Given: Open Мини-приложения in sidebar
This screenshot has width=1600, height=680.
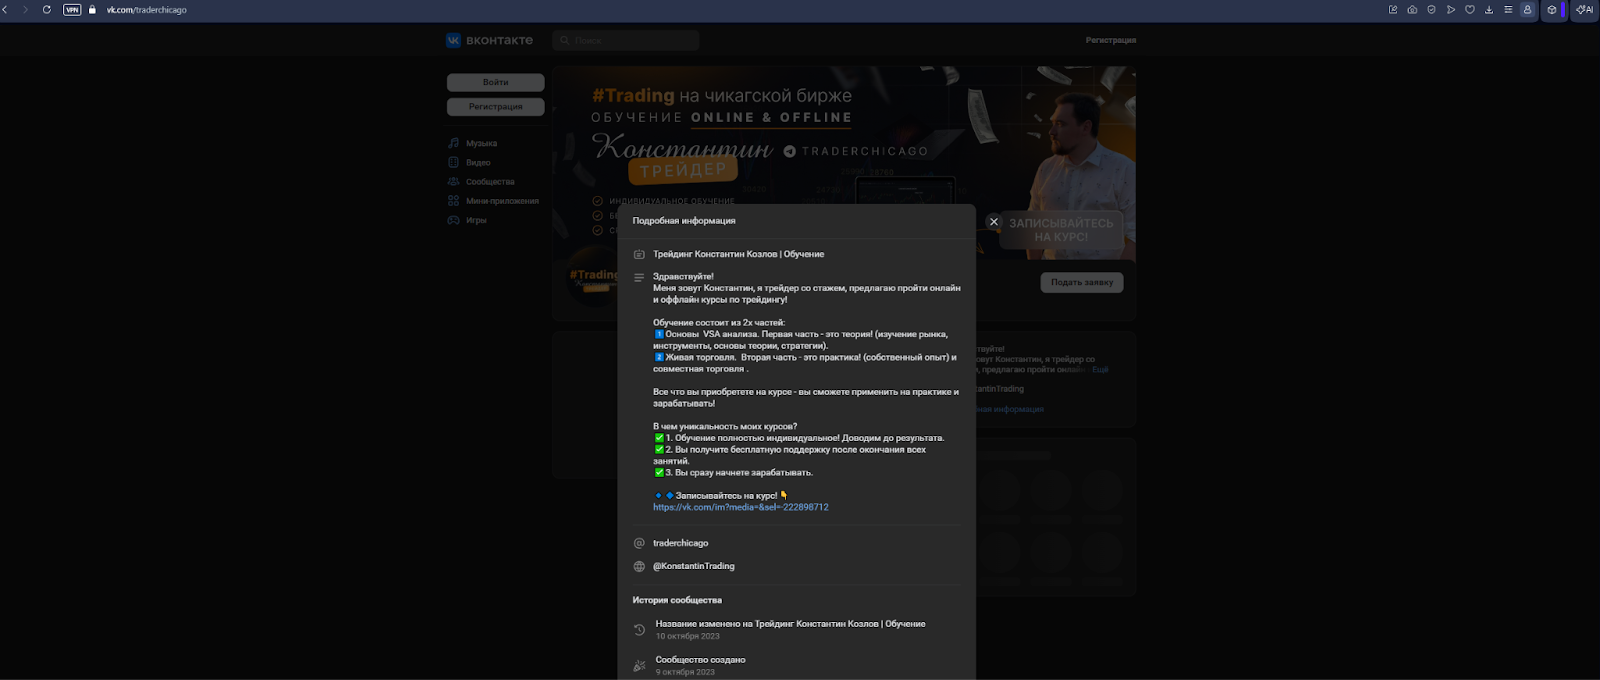Looking at the screenshot, I should (501, 201).
